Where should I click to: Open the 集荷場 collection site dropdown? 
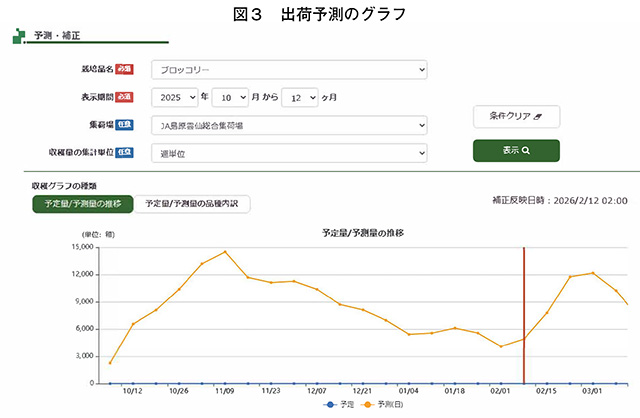click(x=289, y=125)
